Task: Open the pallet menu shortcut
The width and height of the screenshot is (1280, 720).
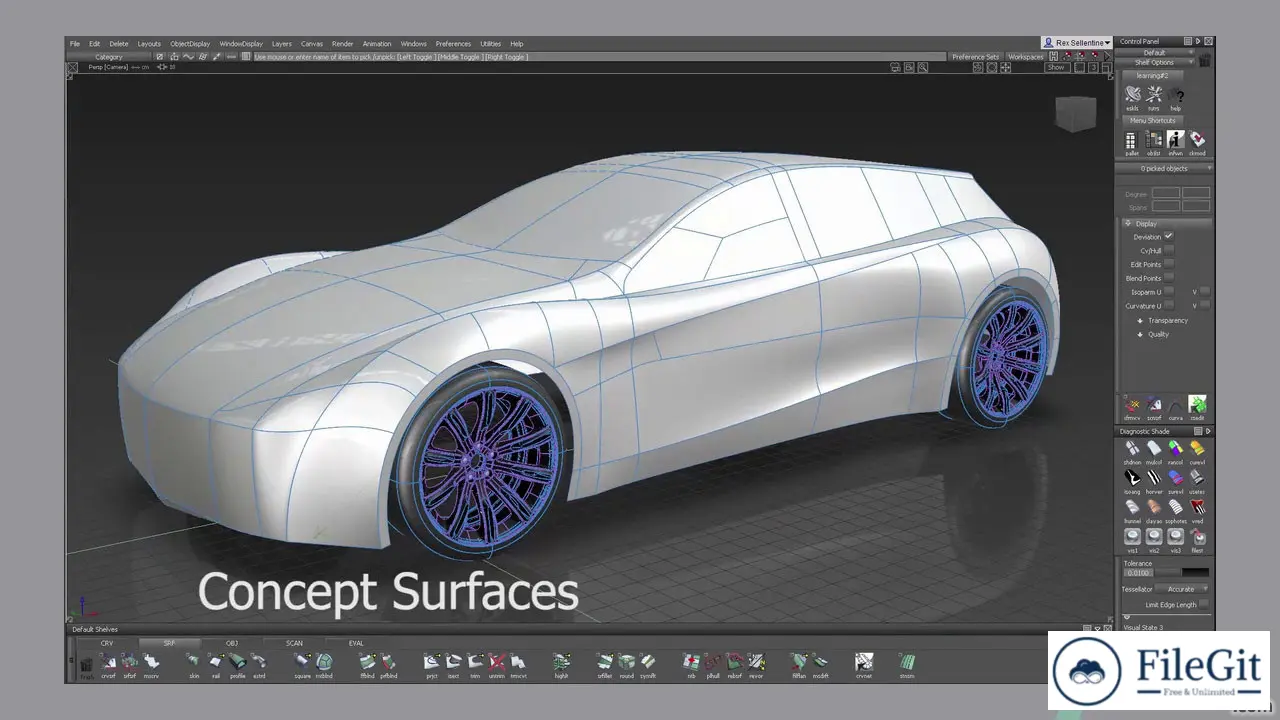Action: click(1132, 143)
